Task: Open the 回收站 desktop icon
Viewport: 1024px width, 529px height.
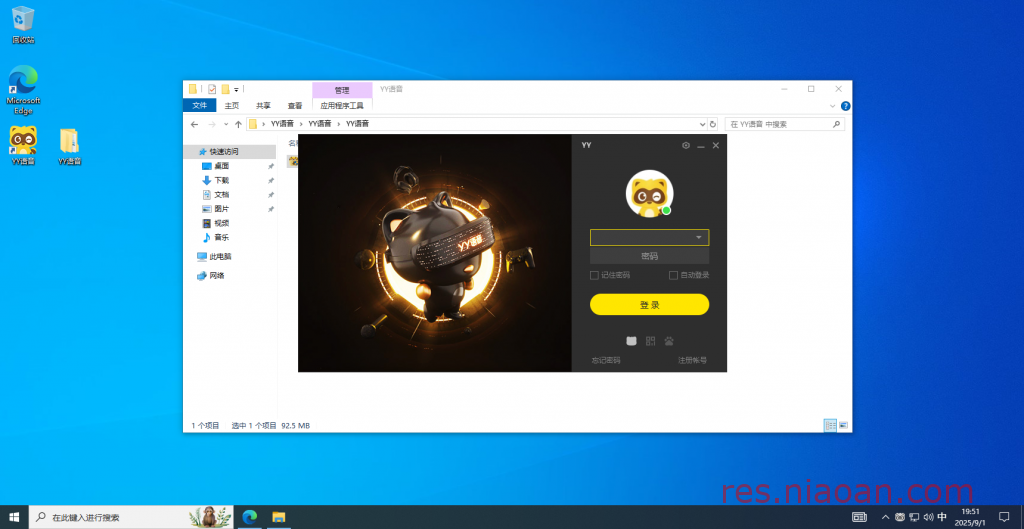Action: pos(23,25)
